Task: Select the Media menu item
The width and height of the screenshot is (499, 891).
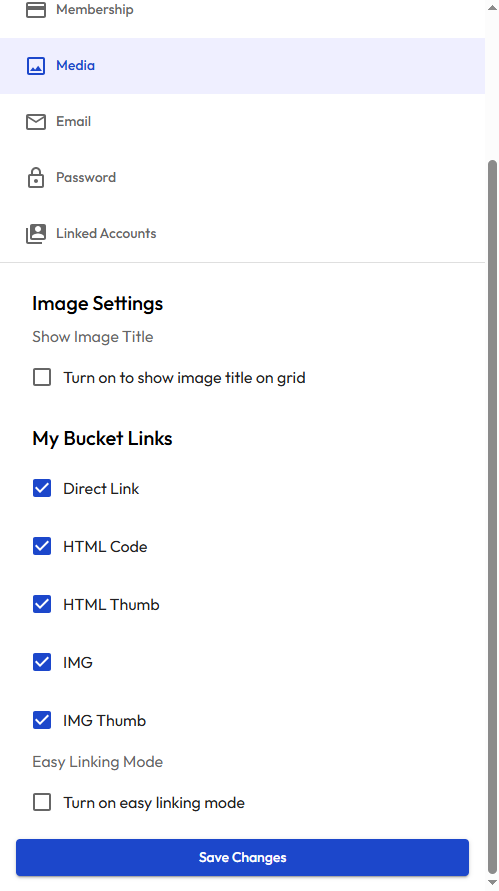Action: [x=242, y=66]
